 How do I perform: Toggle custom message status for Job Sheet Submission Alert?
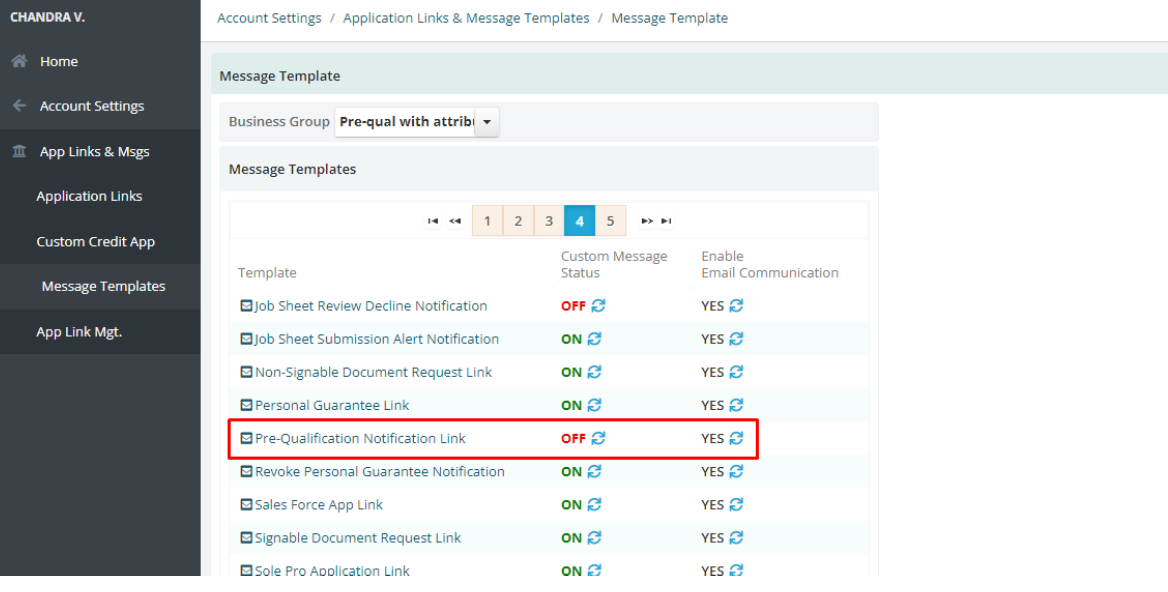tap(594, 339)
